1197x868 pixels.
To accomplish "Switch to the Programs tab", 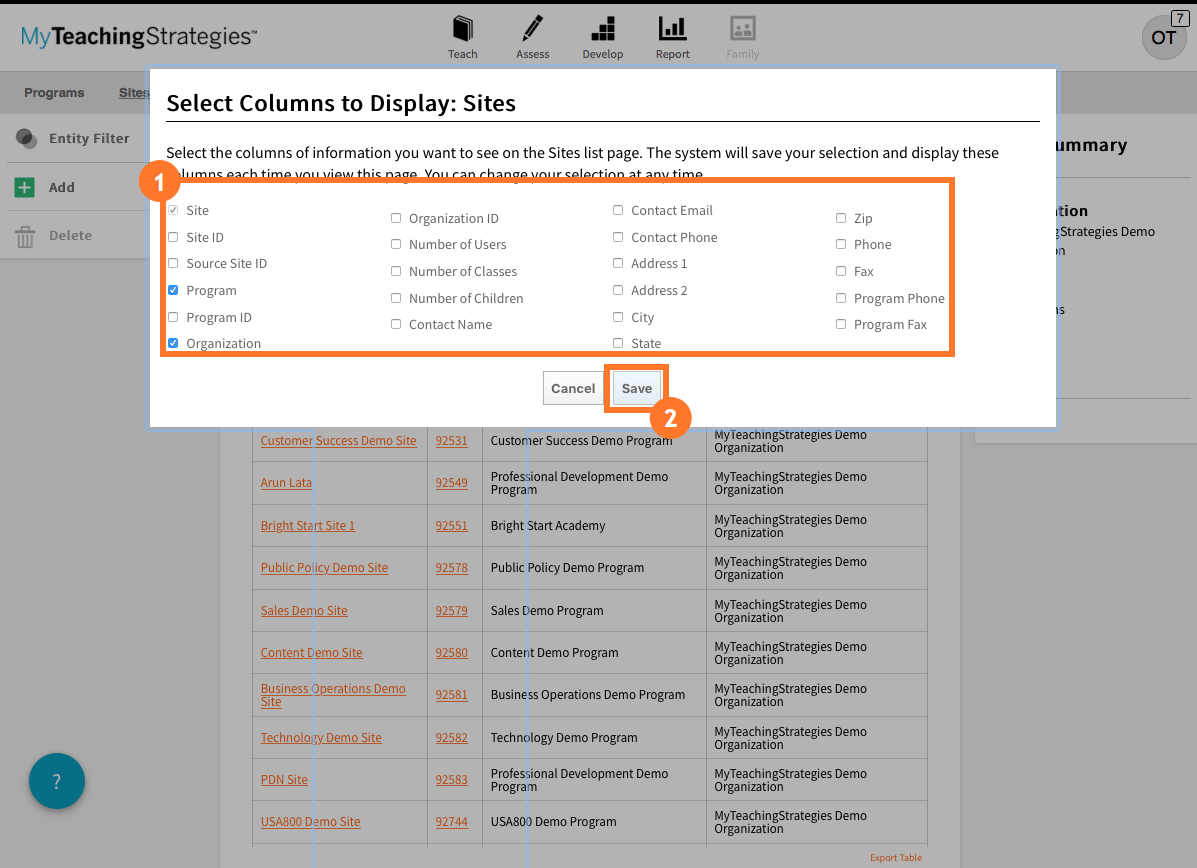I will point(54,92).
